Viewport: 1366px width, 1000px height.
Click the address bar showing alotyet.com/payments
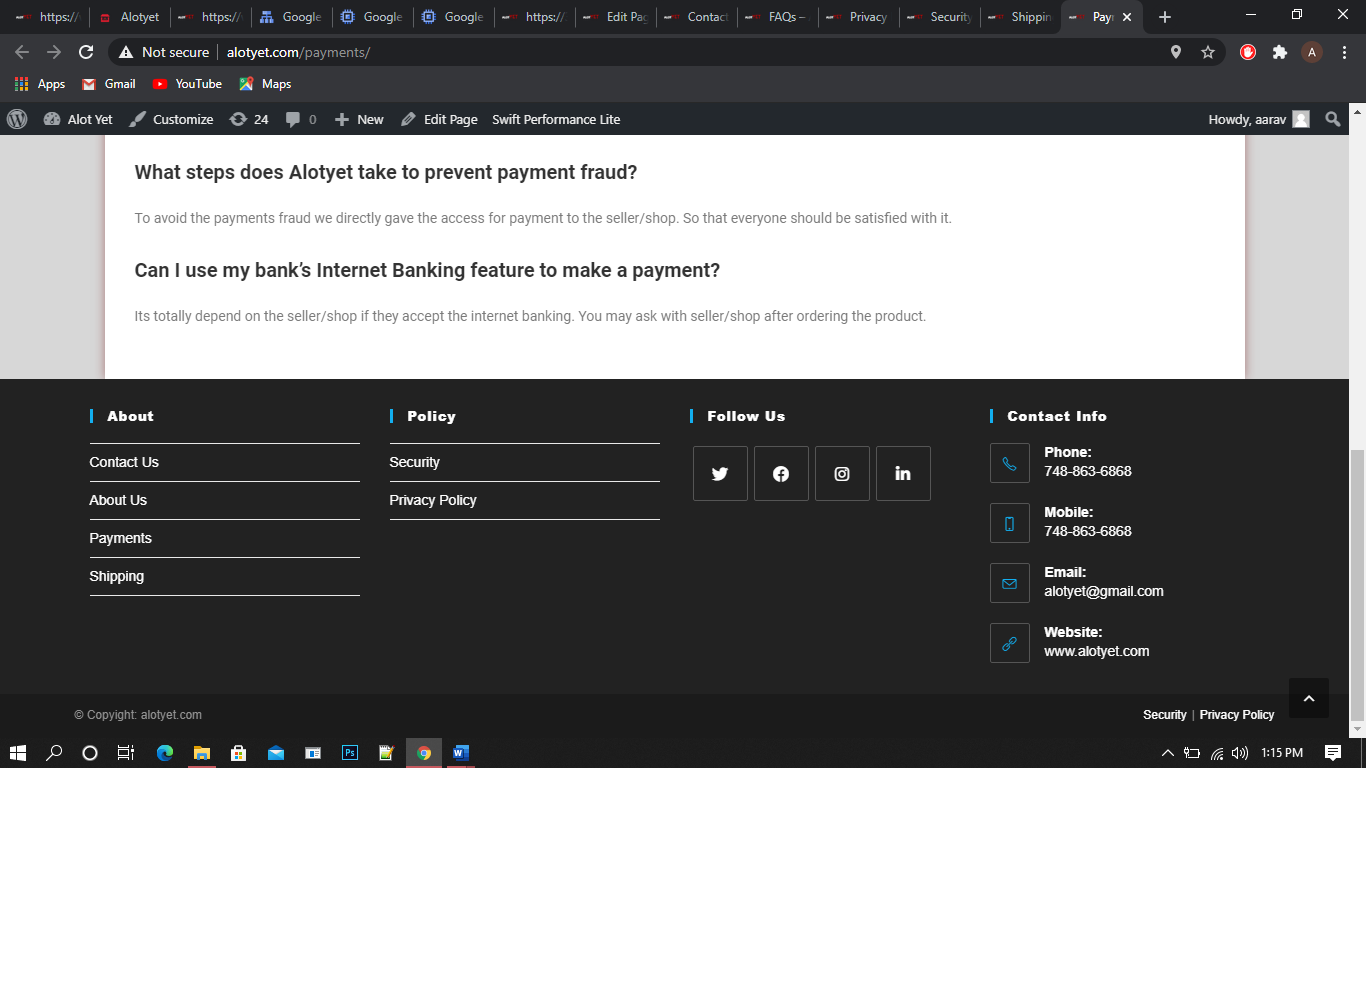[x=640, y=52]
